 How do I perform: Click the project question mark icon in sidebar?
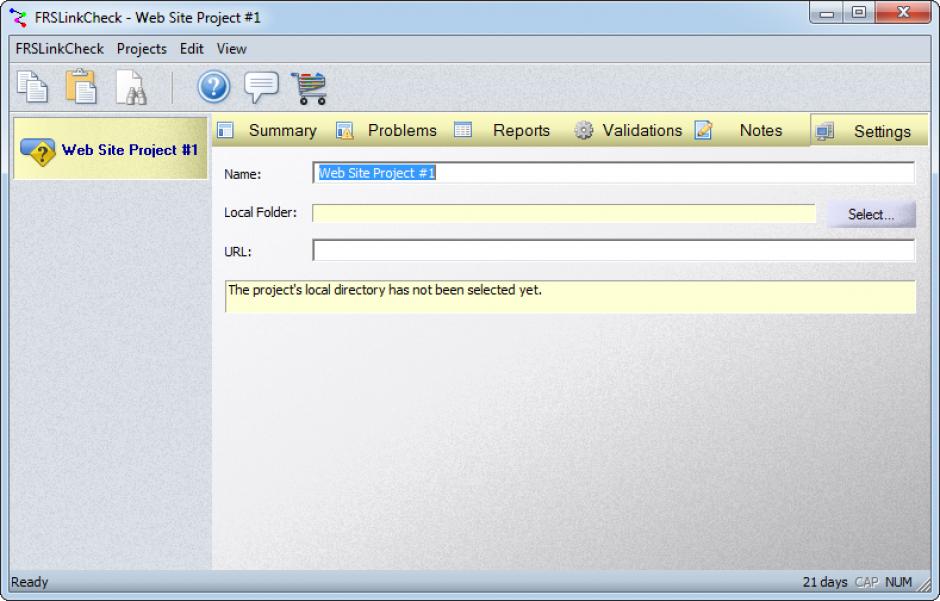click(x=38, y=150)
